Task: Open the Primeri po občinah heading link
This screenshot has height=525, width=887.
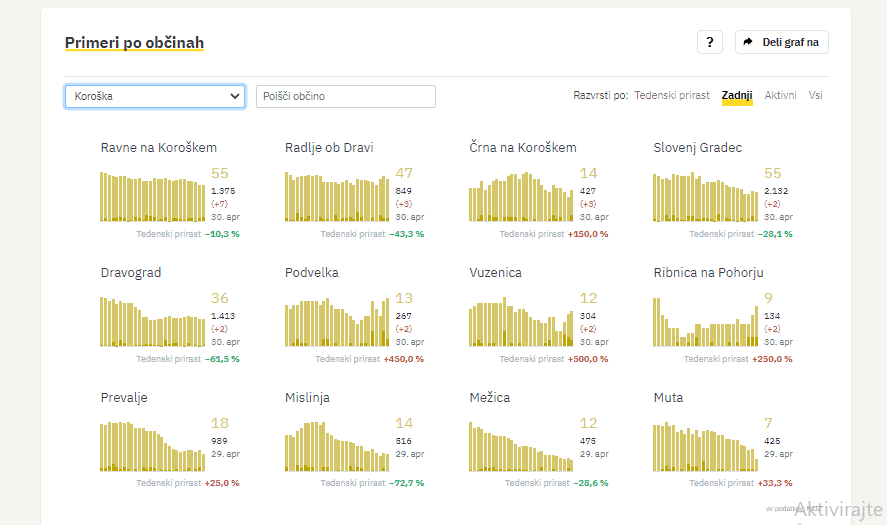Action: [x=134, y=43]
